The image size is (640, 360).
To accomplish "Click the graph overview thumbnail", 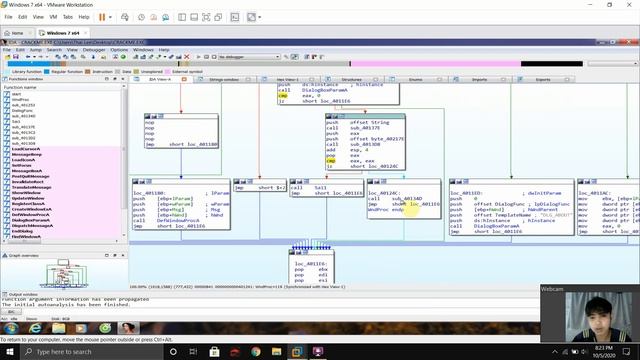I will pyautogui.click(x=63, y=274).
